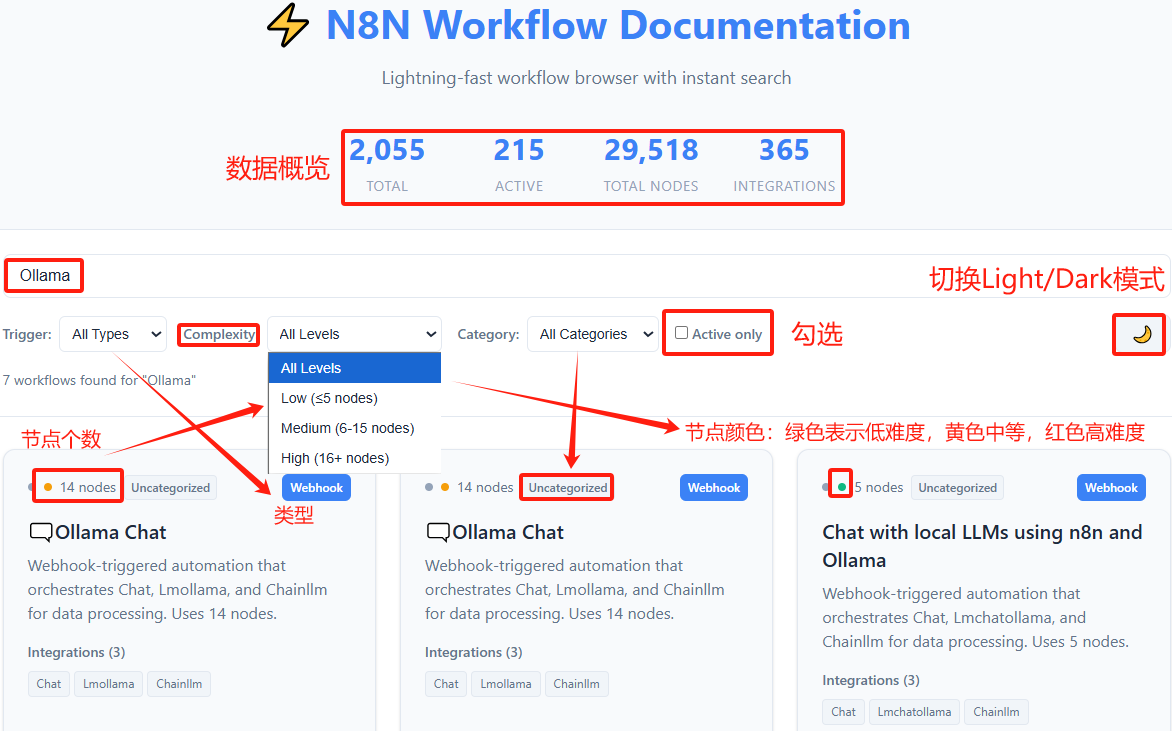Click Chat tag on second Ollama Chat card
Image resolution: width=1172 pixels, height=731 pixels.
(446, 684)
